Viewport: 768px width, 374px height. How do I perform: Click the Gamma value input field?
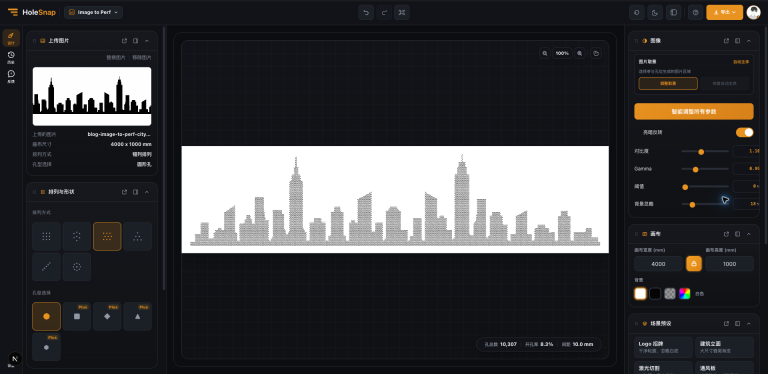[x=747, y=169]
